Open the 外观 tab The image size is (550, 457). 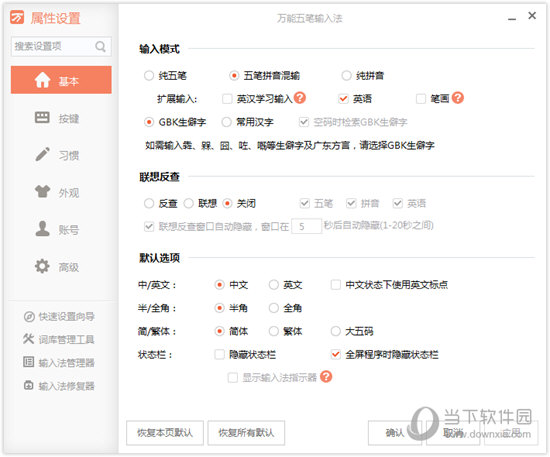[x=61, y=192]
